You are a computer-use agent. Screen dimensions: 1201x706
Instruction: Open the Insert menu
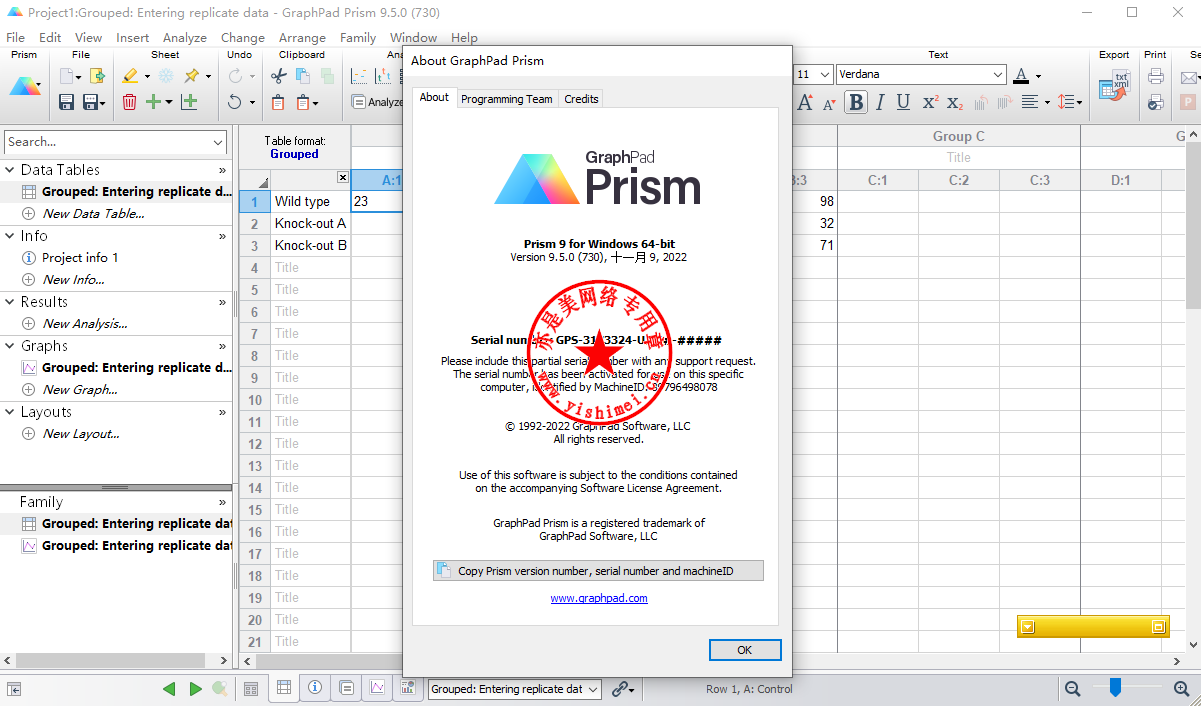click(x=132, y=38)
